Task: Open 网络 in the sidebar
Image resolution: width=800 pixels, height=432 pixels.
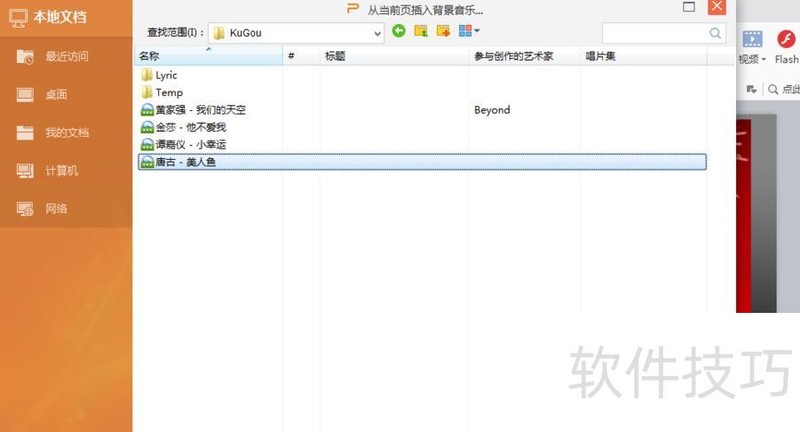Action: tap(66, 209)
